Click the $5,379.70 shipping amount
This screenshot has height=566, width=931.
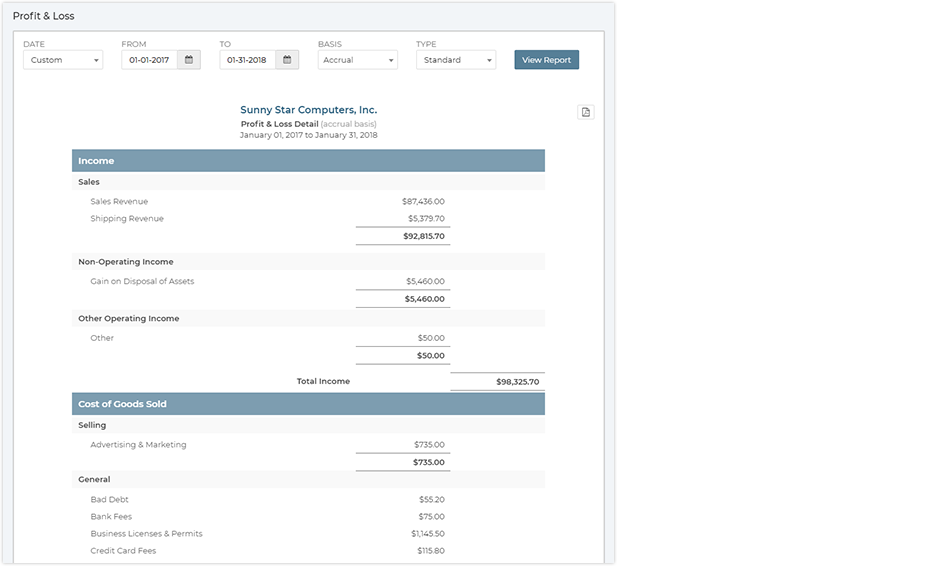(x=426, y=219)
